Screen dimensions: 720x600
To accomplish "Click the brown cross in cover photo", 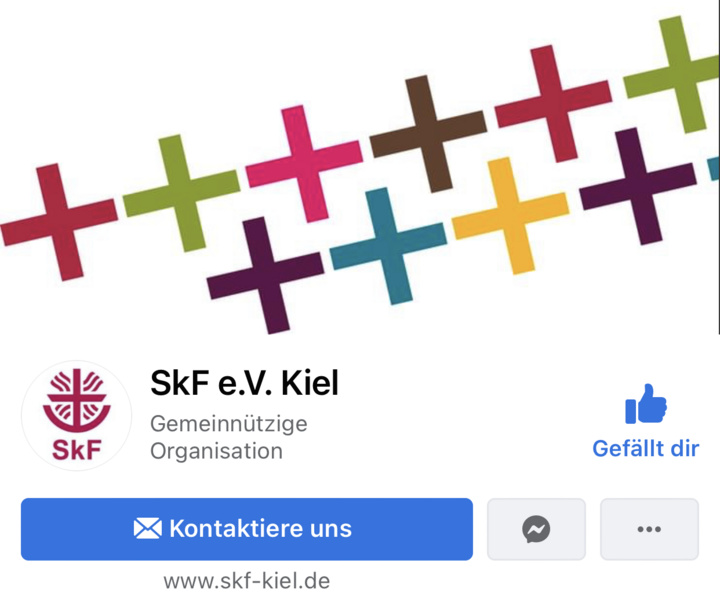I will [x=428, y=134].
